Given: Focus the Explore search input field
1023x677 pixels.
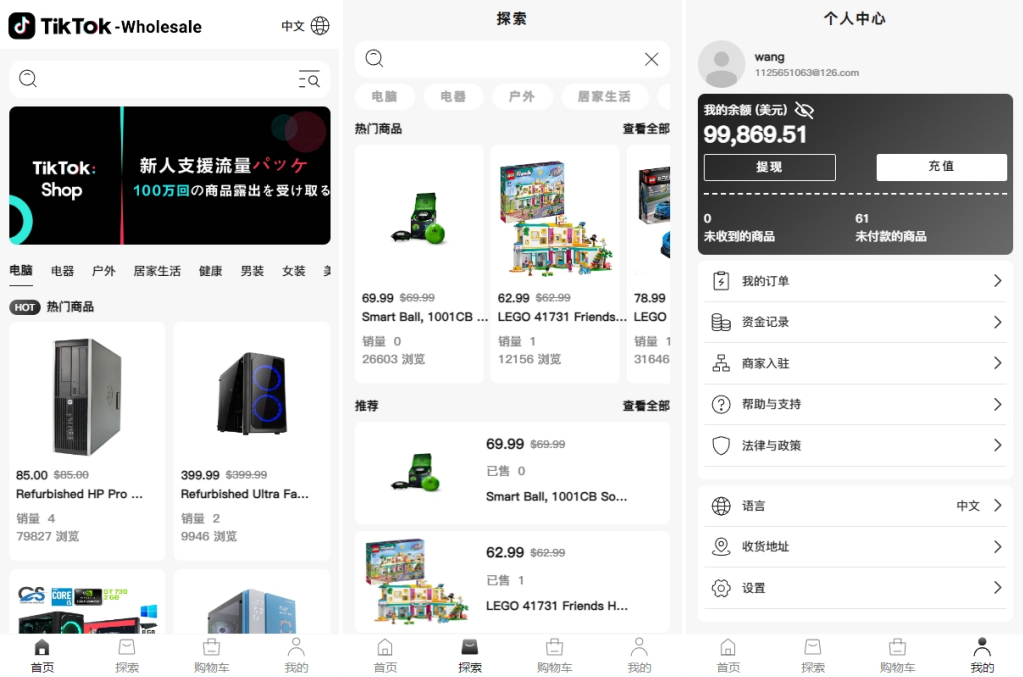Looking at the screenshot, I should [512, 59].
